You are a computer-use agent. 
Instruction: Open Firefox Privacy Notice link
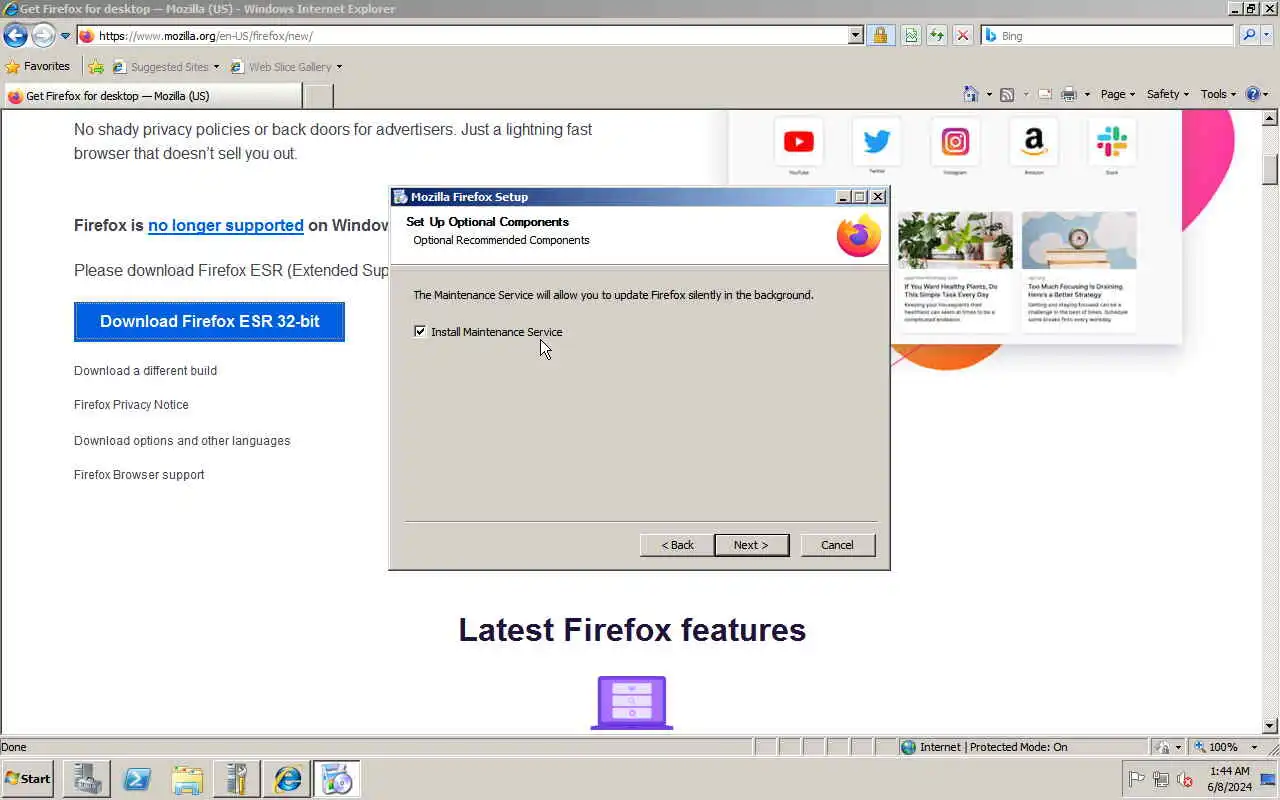pos(131,405)
